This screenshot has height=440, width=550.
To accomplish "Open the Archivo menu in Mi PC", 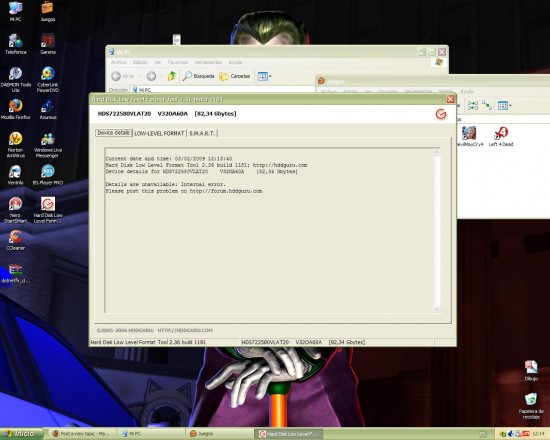I will pos(119,62).
